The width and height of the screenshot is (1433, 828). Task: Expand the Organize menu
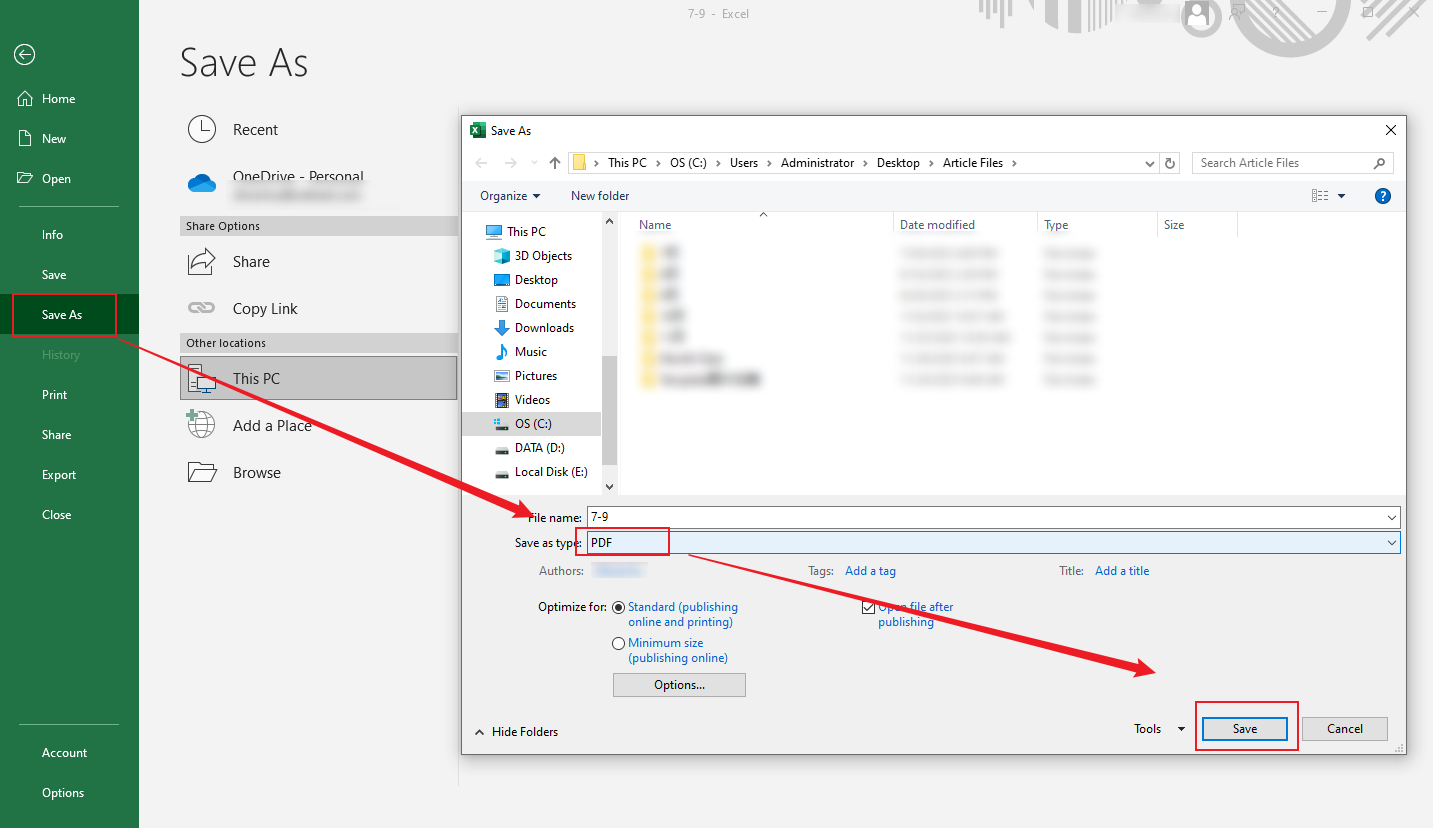coord(508,195)
